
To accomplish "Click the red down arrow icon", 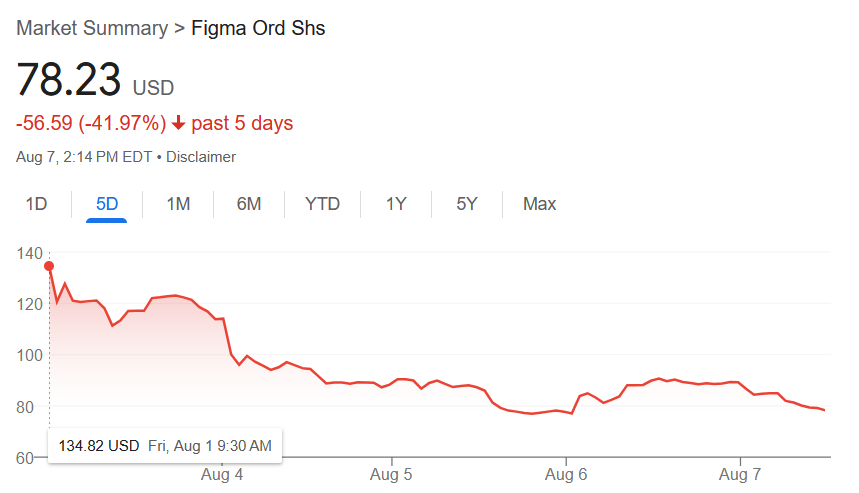I will pyautogui.click(x=178, y=123).
